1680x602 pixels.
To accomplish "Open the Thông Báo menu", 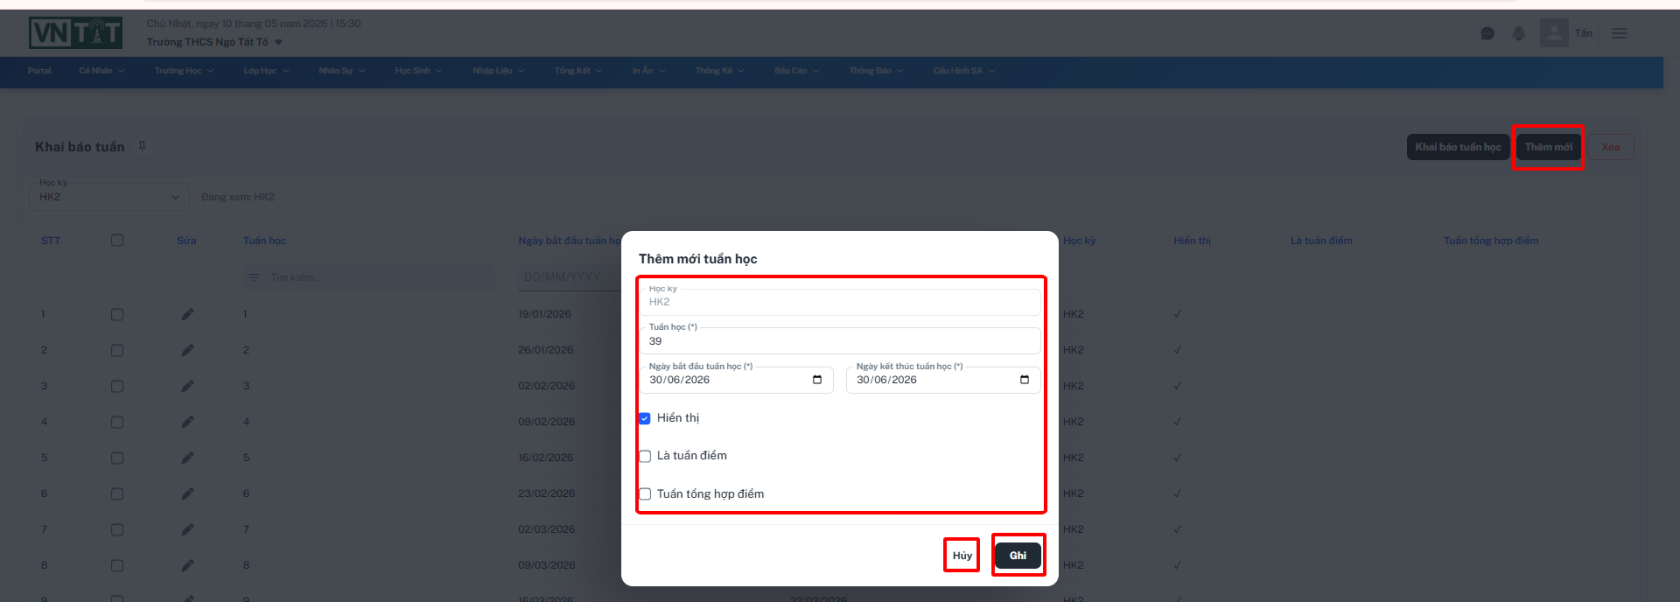I will [876, 71].
